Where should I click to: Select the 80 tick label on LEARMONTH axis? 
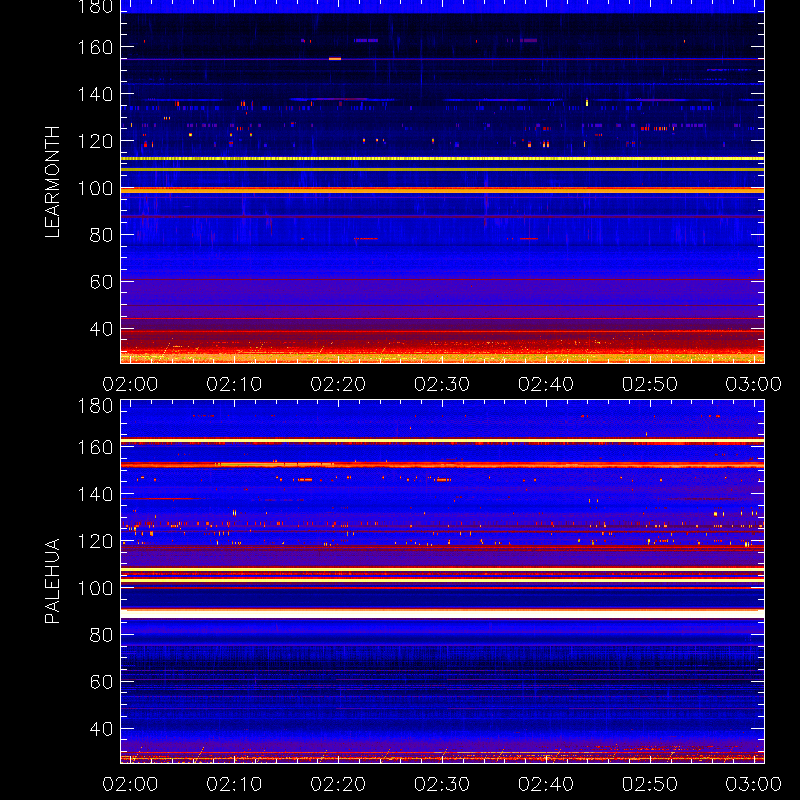click(101, 235)
